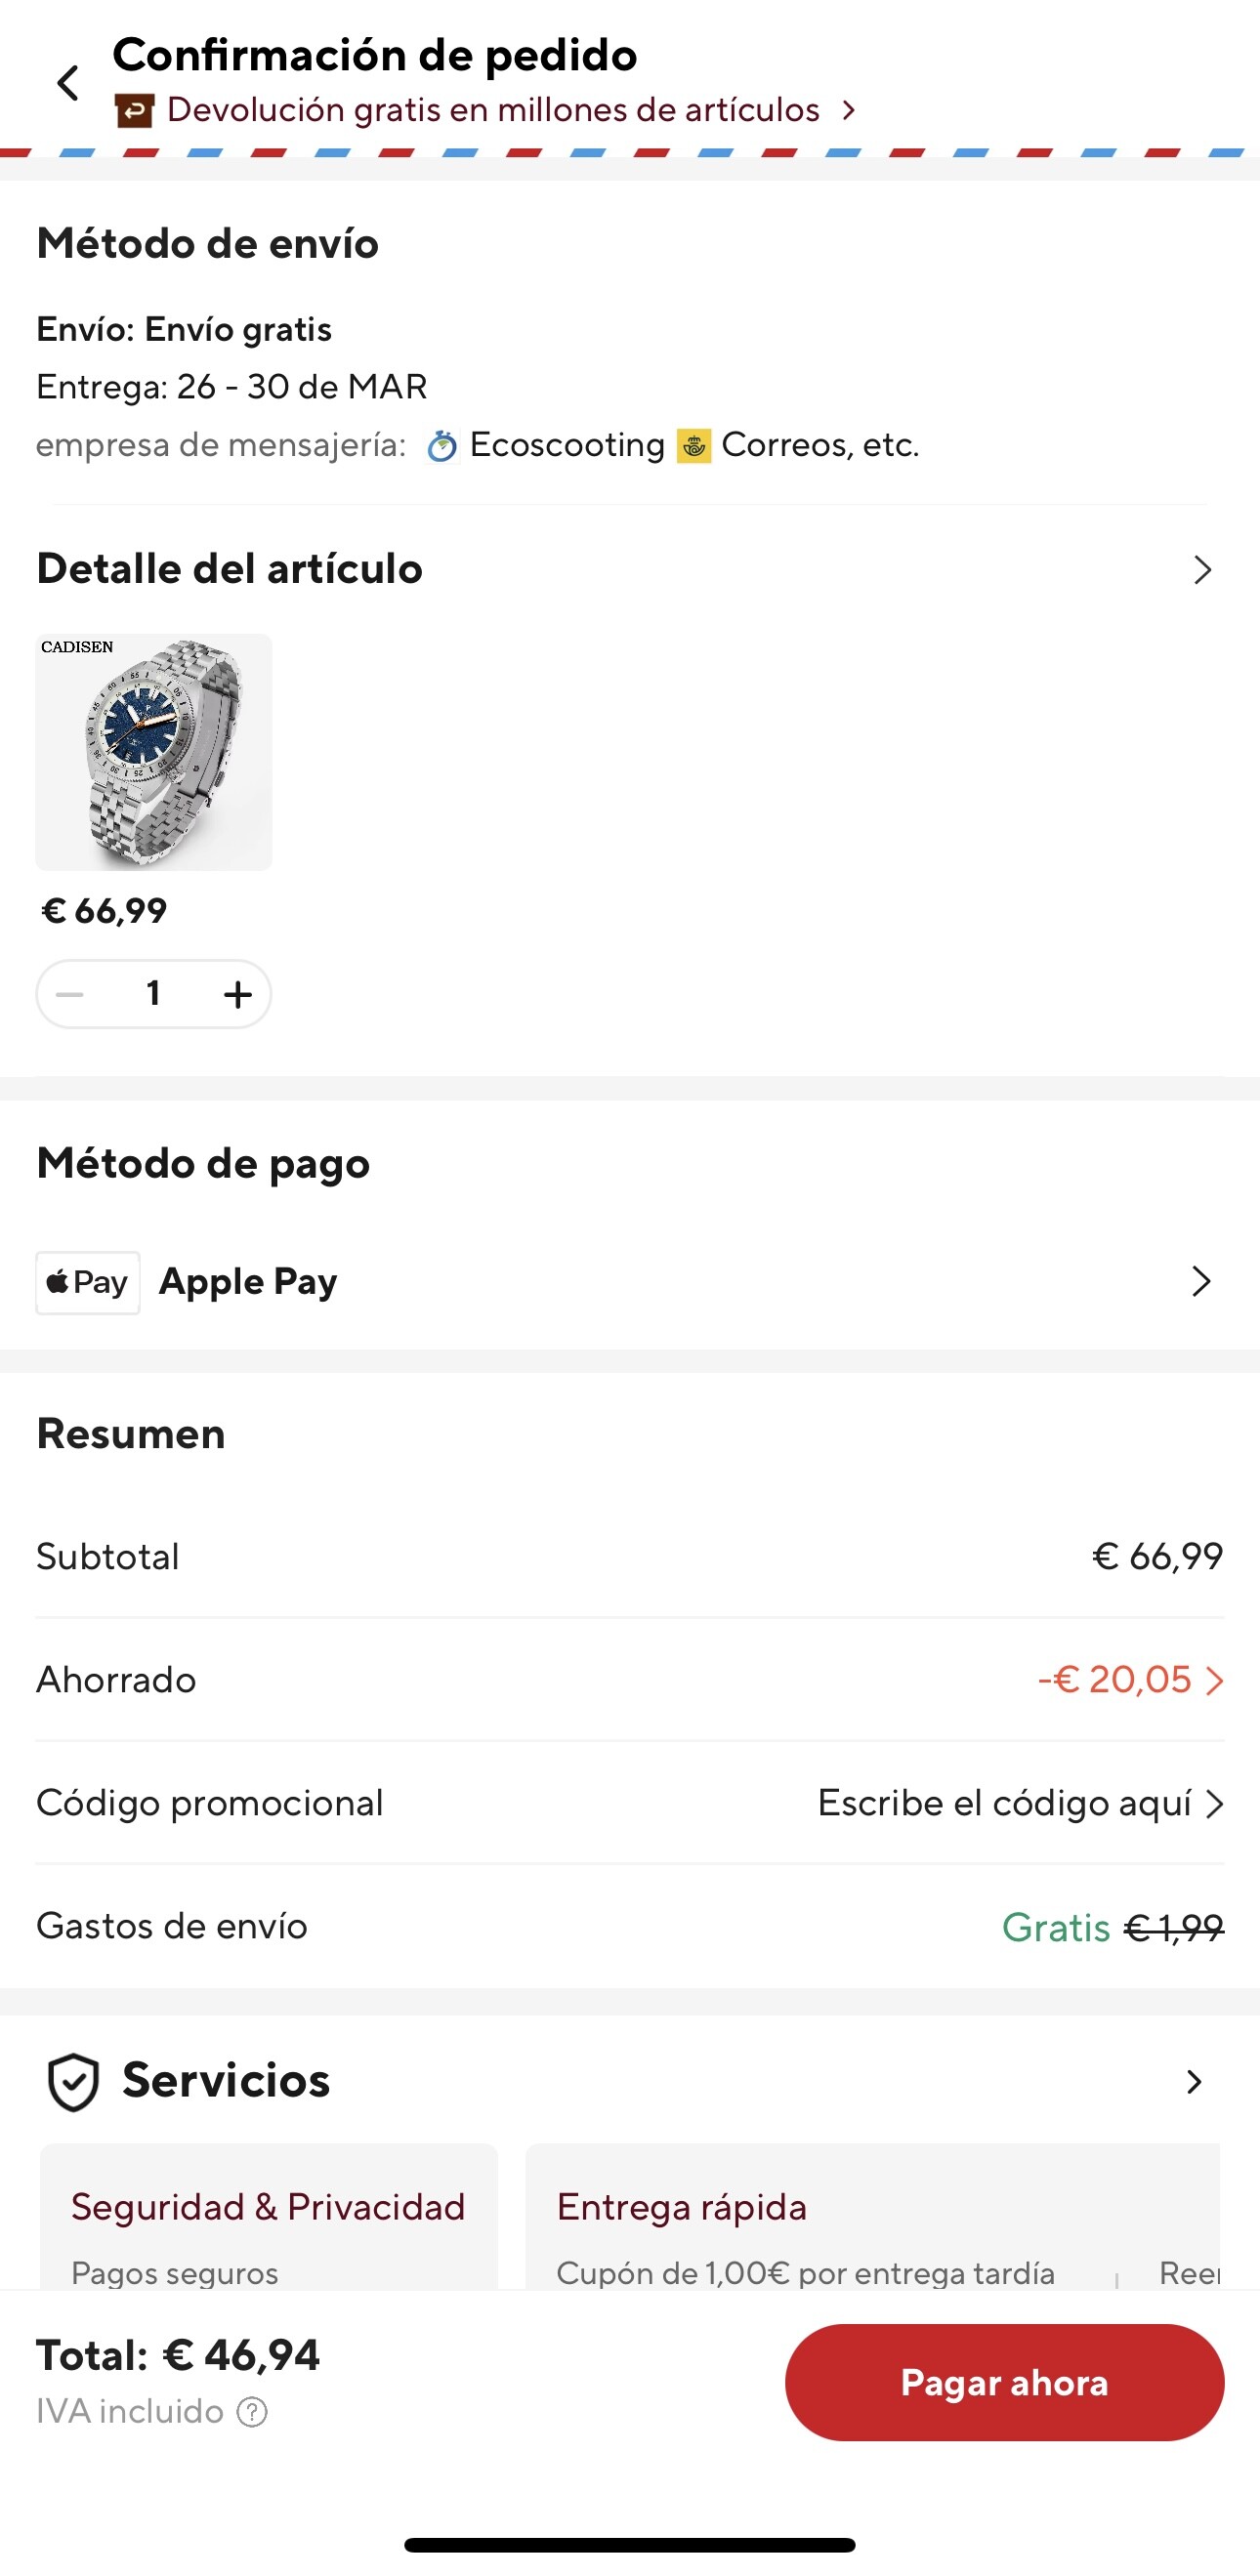Tap the iOS home indicator bar
The image size is (1260, 2576).
pyautogui.click(x=630, y=2545)
